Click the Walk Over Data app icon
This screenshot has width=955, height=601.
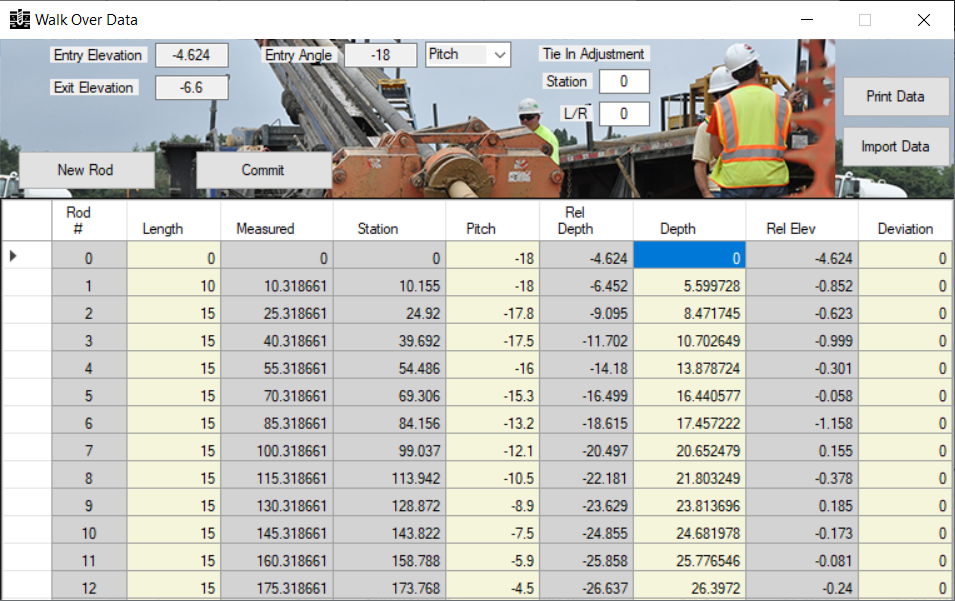pos(19,19)
